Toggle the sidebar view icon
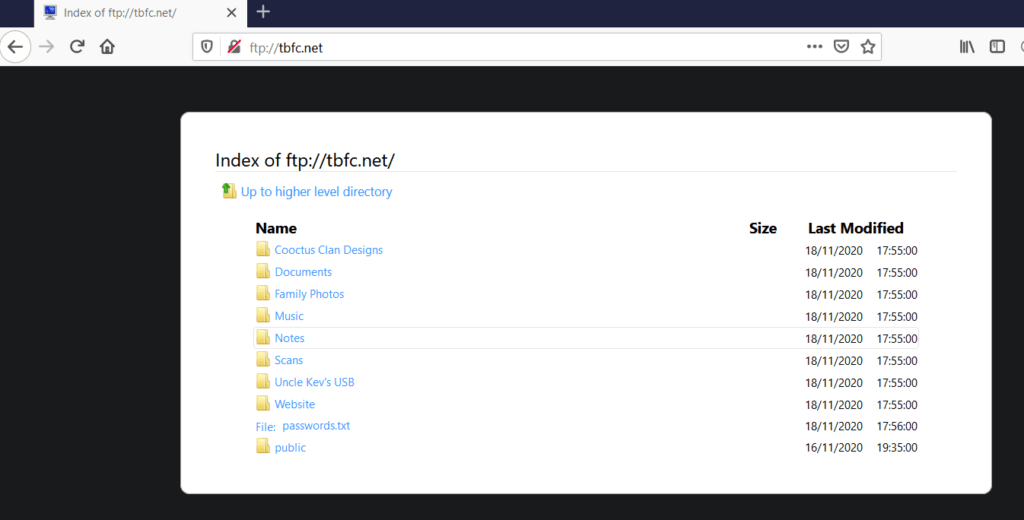The width and height of the screenshot is (1024, 520). 997,47
